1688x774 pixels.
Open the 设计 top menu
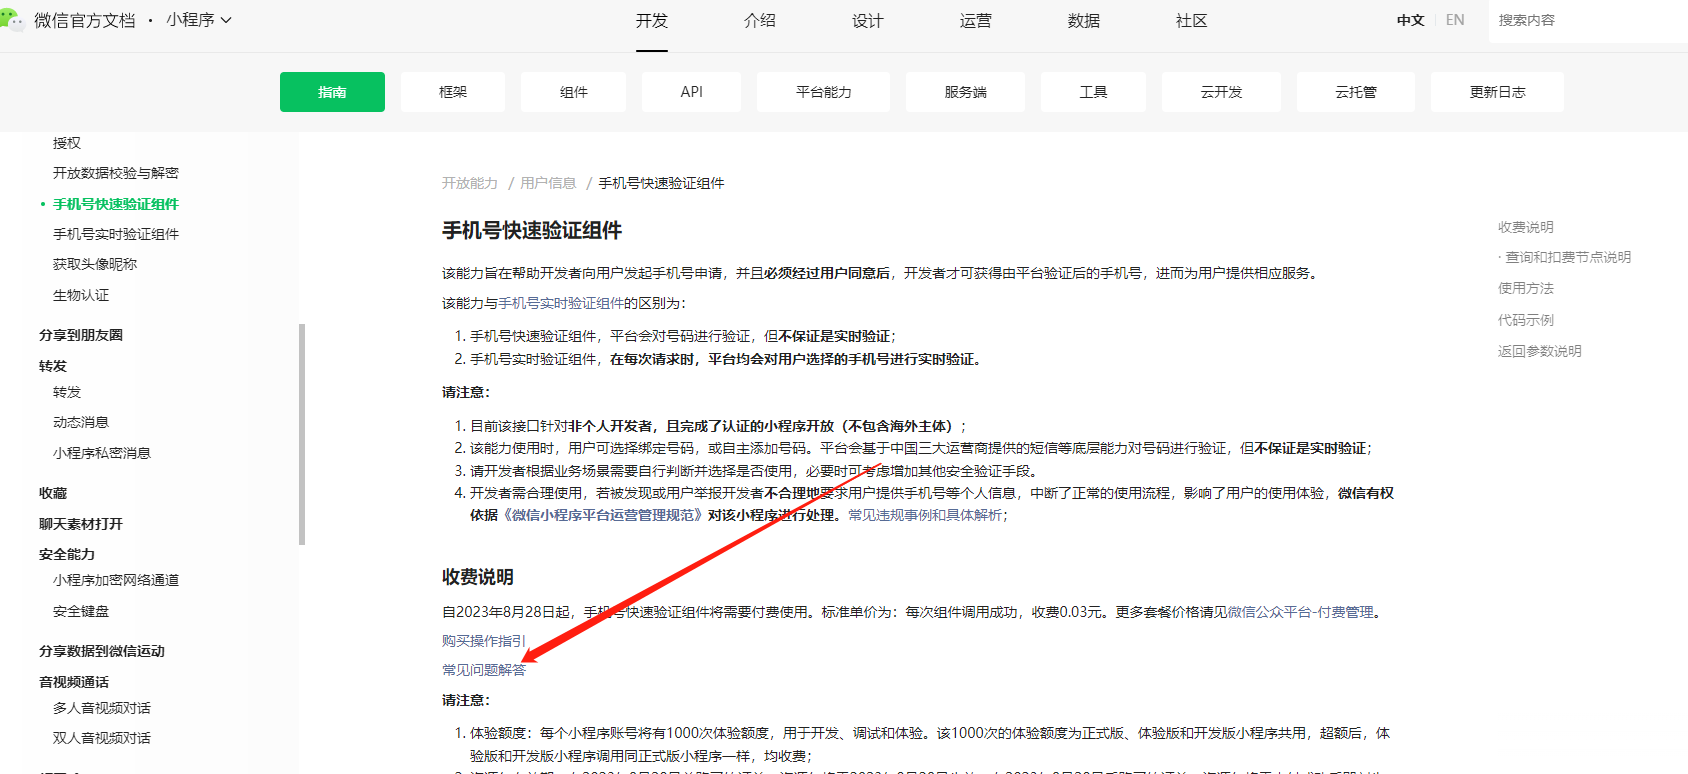pyautogui.click(x=868, y=20)
